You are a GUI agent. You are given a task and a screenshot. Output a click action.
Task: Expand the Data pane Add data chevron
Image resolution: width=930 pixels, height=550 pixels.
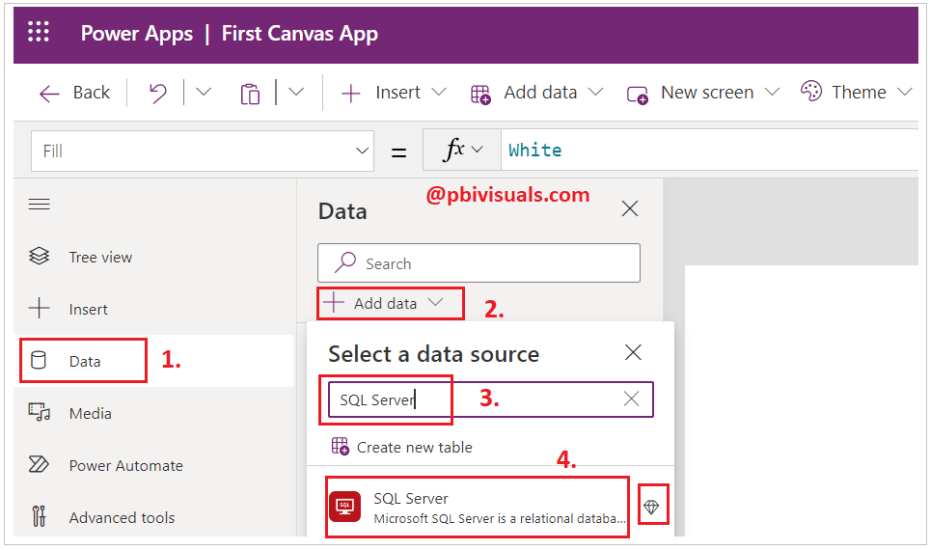tap(436, 303)
